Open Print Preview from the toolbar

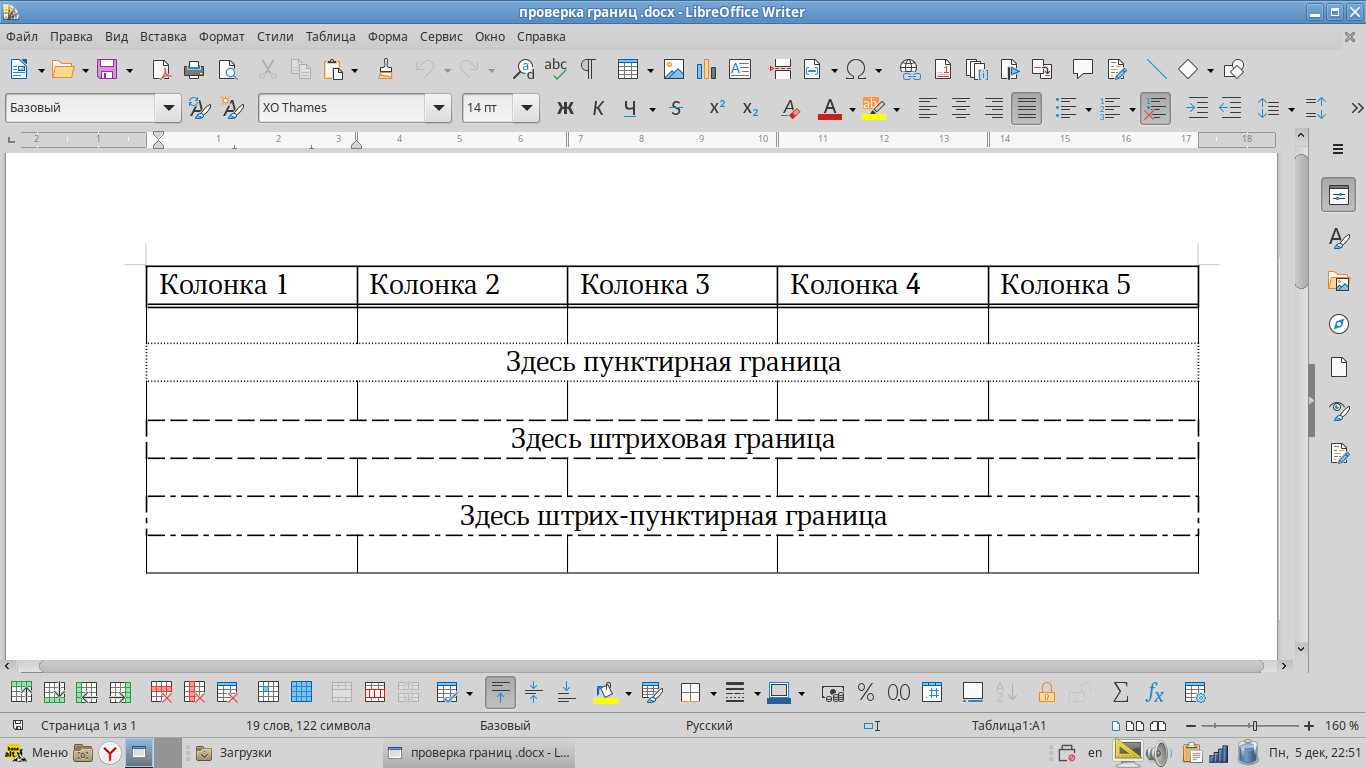tap(227, 70)
